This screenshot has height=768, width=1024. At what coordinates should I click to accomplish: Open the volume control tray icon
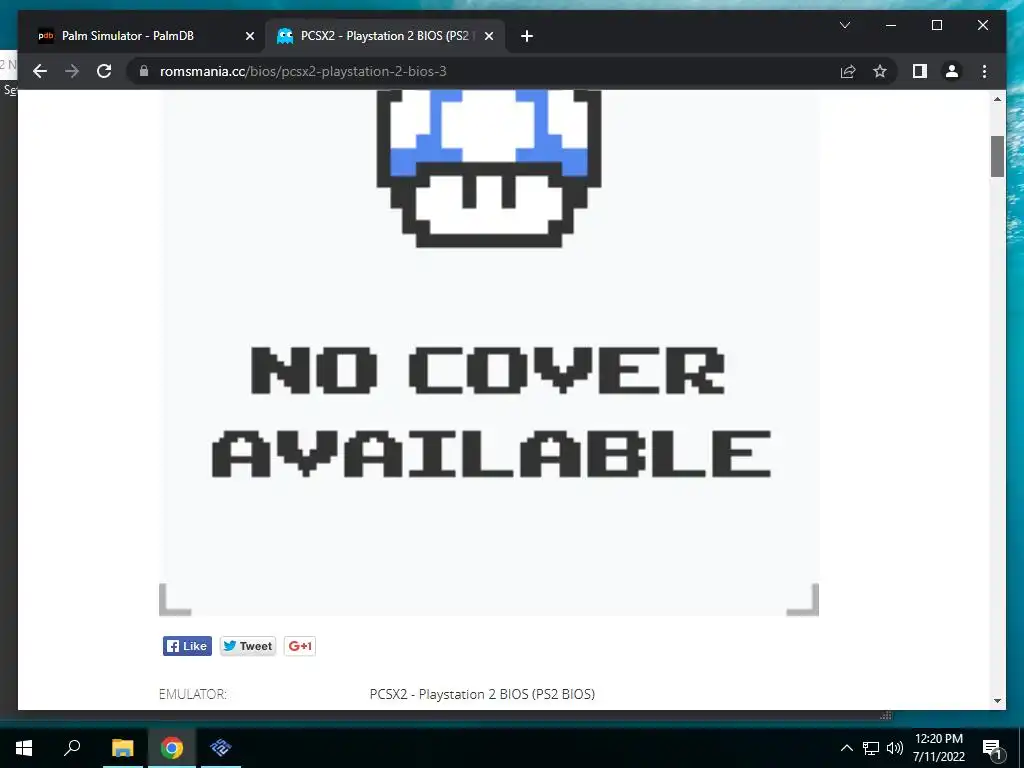coord(895,748)
